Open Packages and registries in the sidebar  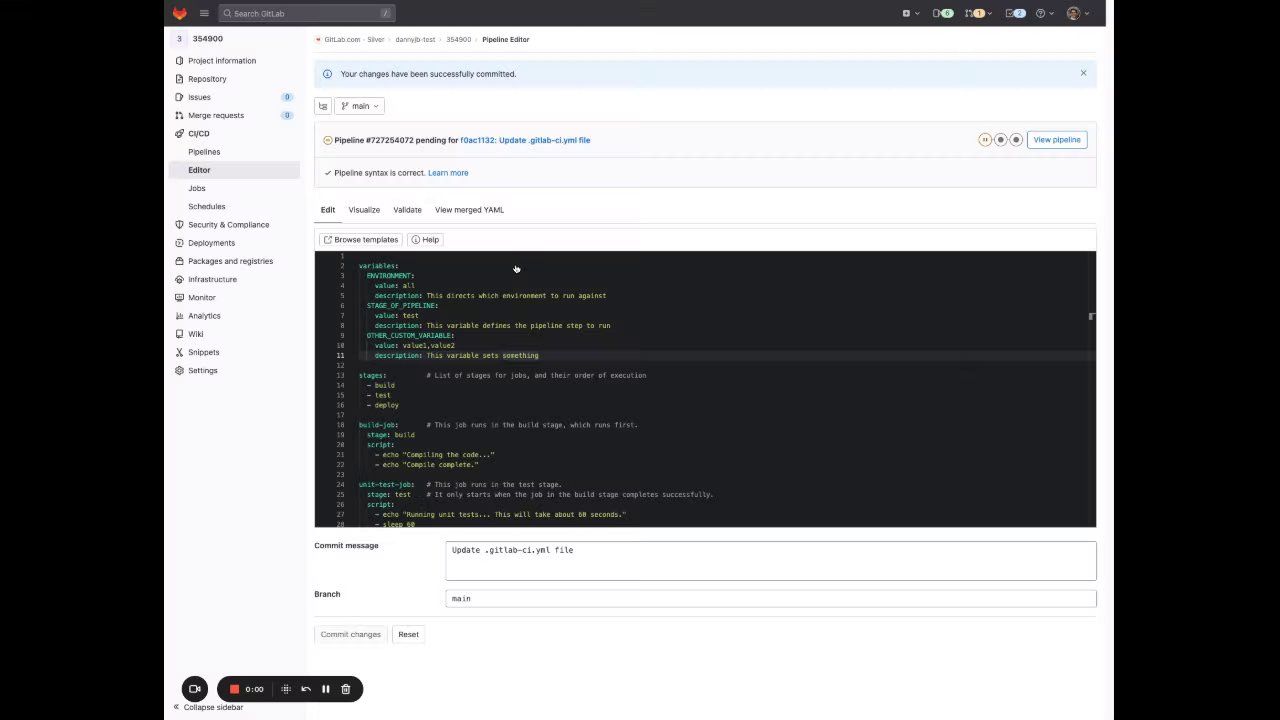pos(230,261)
